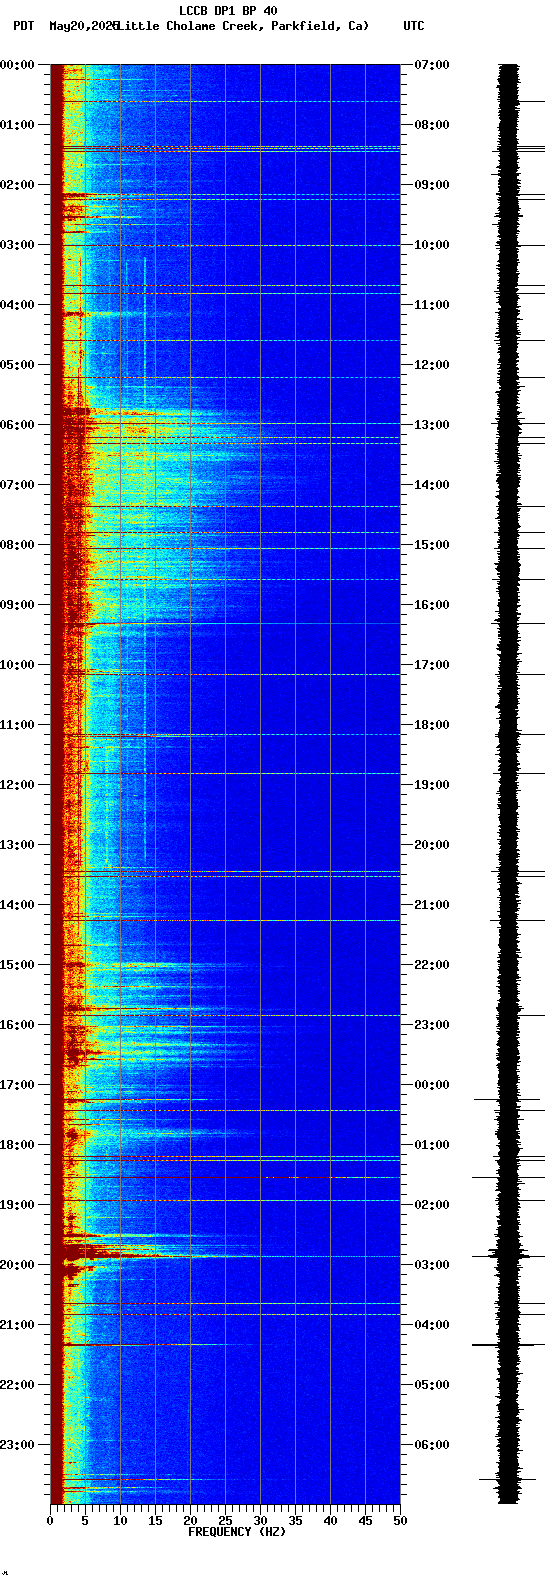The image size is (552, 1584).
Task: Click the date text "May20,2026"
Action: (x=83, y=26)
